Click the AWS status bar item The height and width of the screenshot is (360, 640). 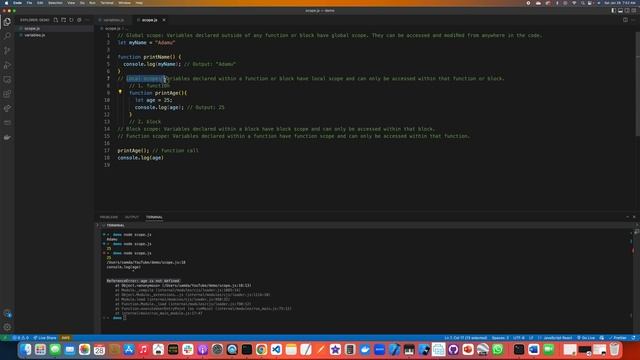point(65,338)
